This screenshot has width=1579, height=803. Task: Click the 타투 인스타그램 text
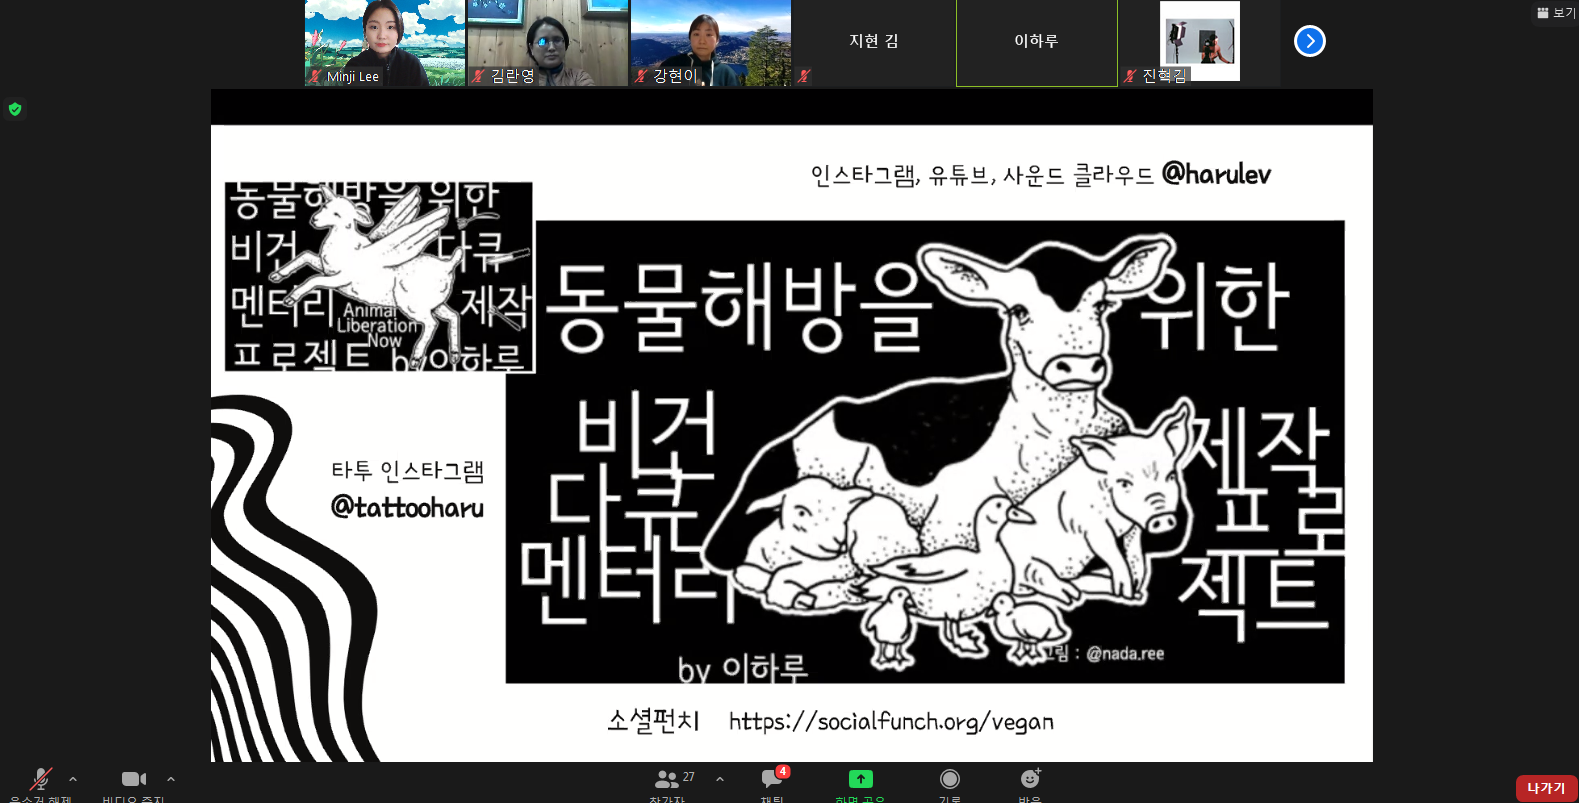pos(408,471)
